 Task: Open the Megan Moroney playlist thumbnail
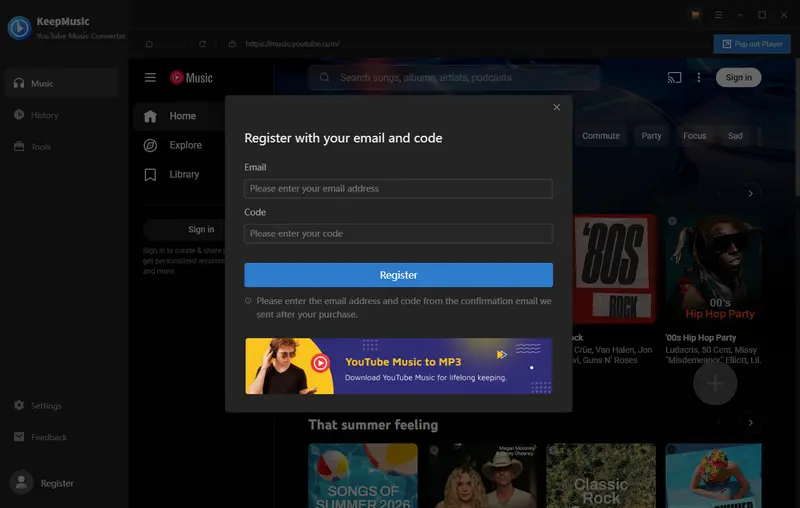point(482,475)
